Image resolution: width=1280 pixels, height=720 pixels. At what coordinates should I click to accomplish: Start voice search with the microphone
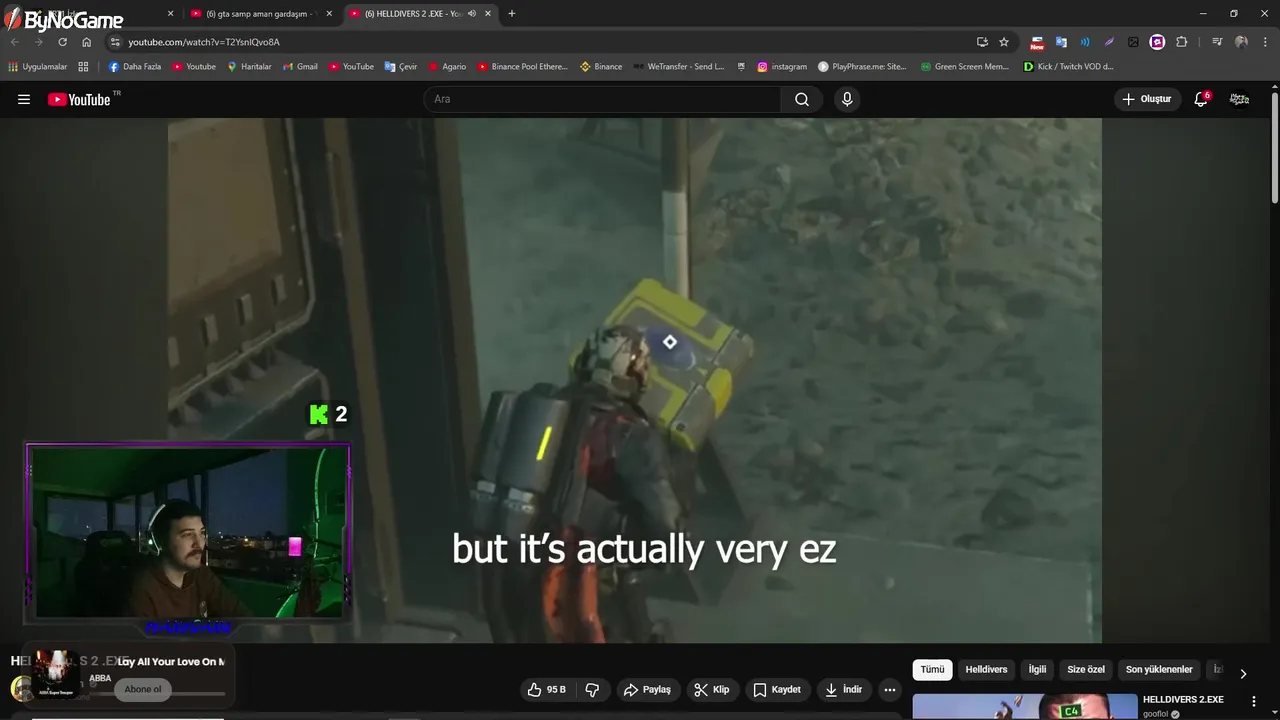tap(847, 99)
